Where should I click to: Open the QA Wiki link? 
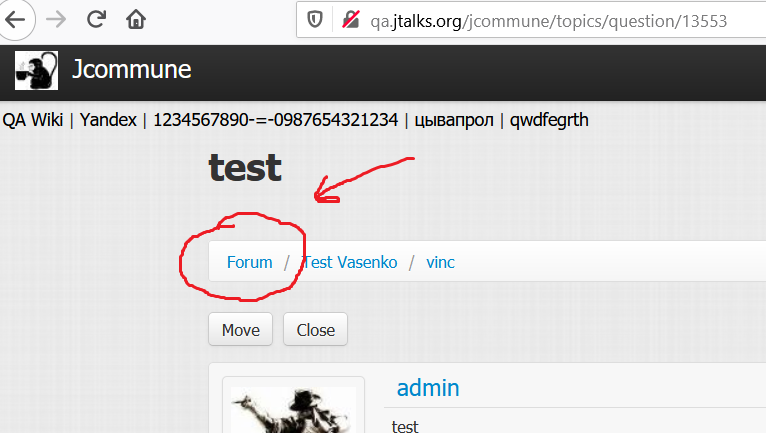point(33,120)
